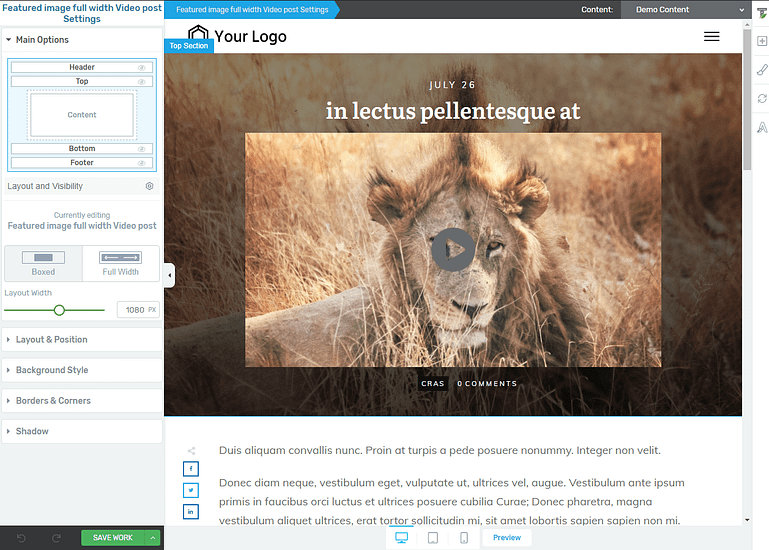The width and height of the screenshot is (769, 550).
Task: Open the typography A icon
Action: 762,128
